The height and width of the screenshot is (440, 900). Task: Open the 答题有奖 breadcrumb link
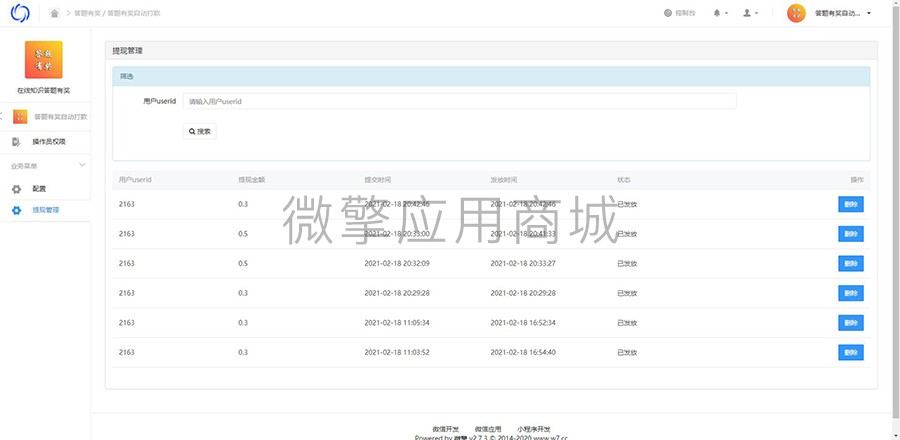(86, 13)
